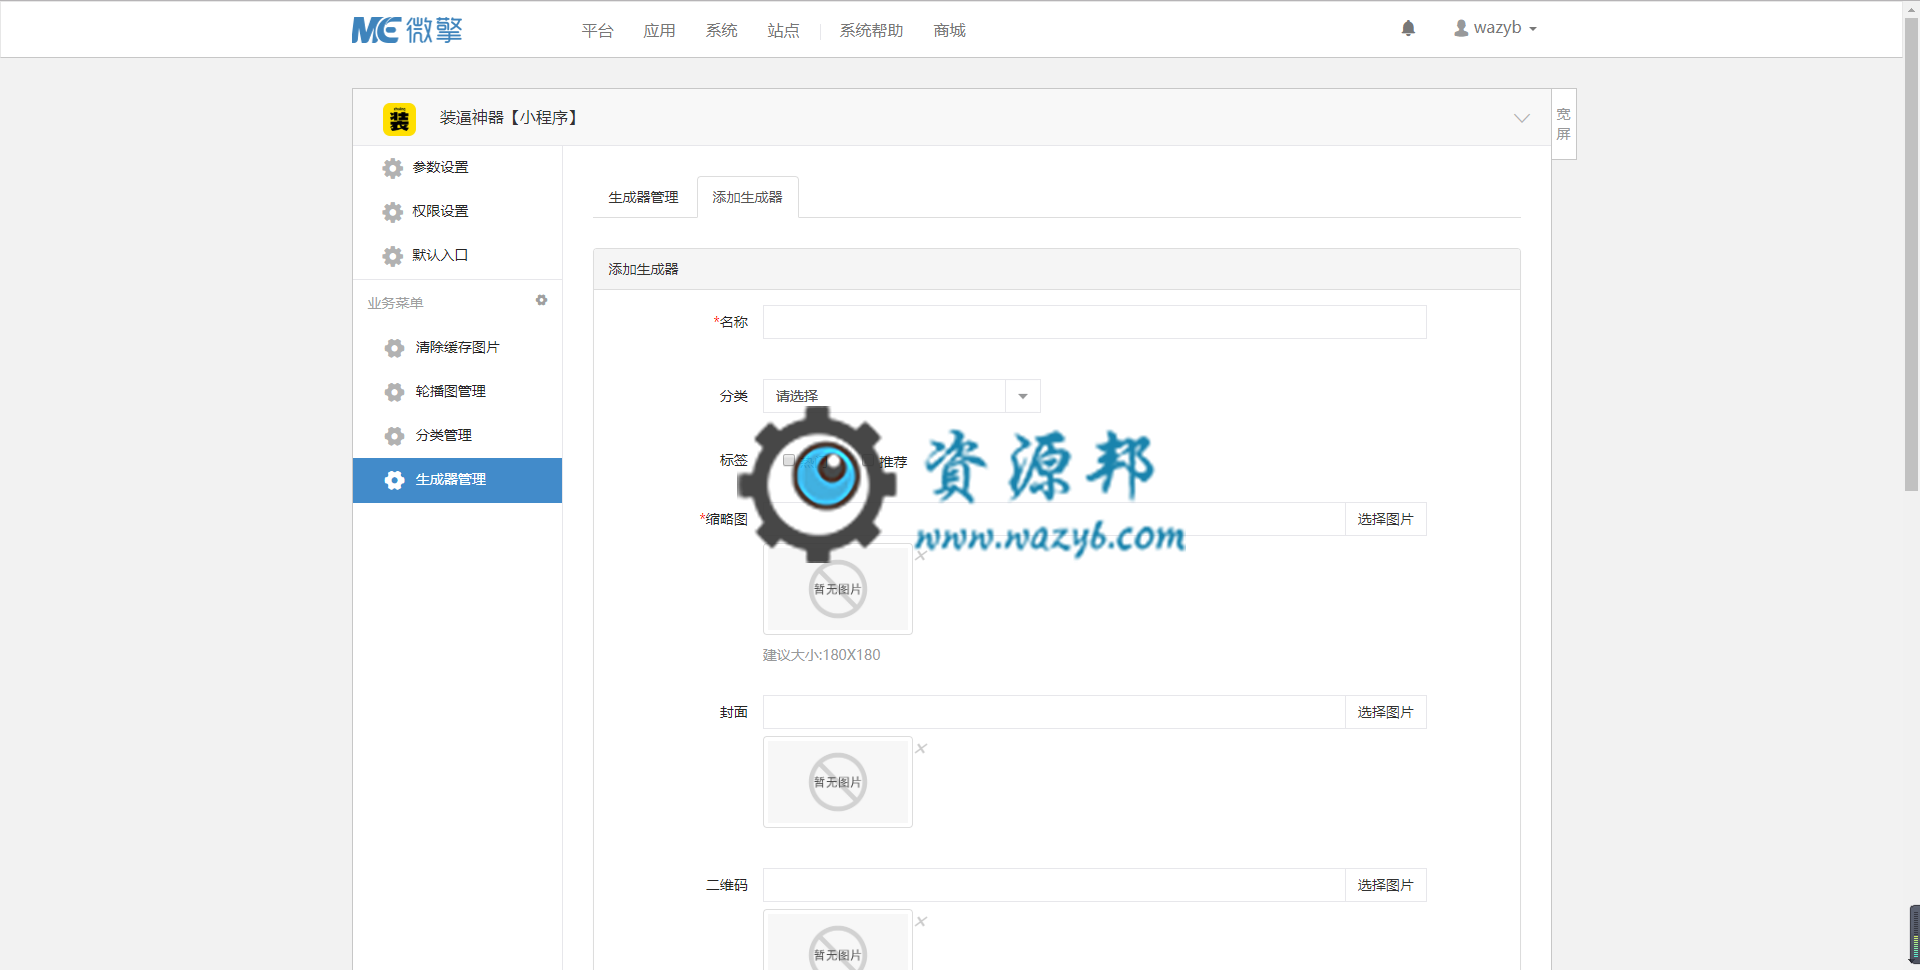Viewport: 1920px width, 970px height.
Task: Click gear icon beside 轮播图管理
Action: point(395,392)
